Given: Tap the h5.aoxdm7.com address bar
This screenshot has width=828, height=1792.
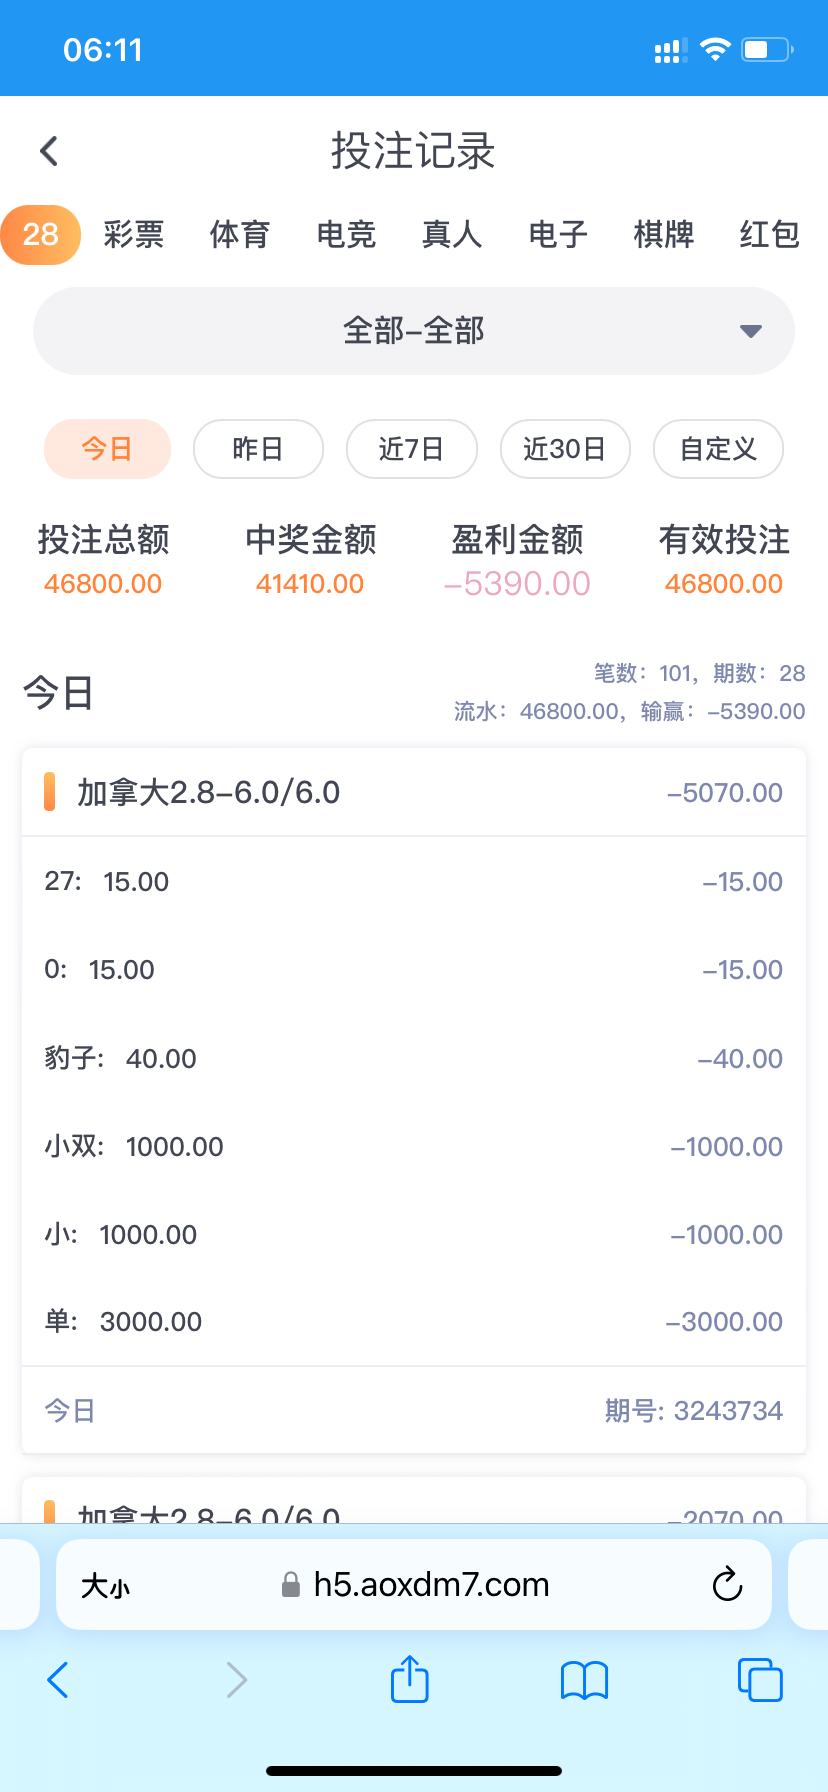Looking at the screenshot, I should click(430, 1585).
